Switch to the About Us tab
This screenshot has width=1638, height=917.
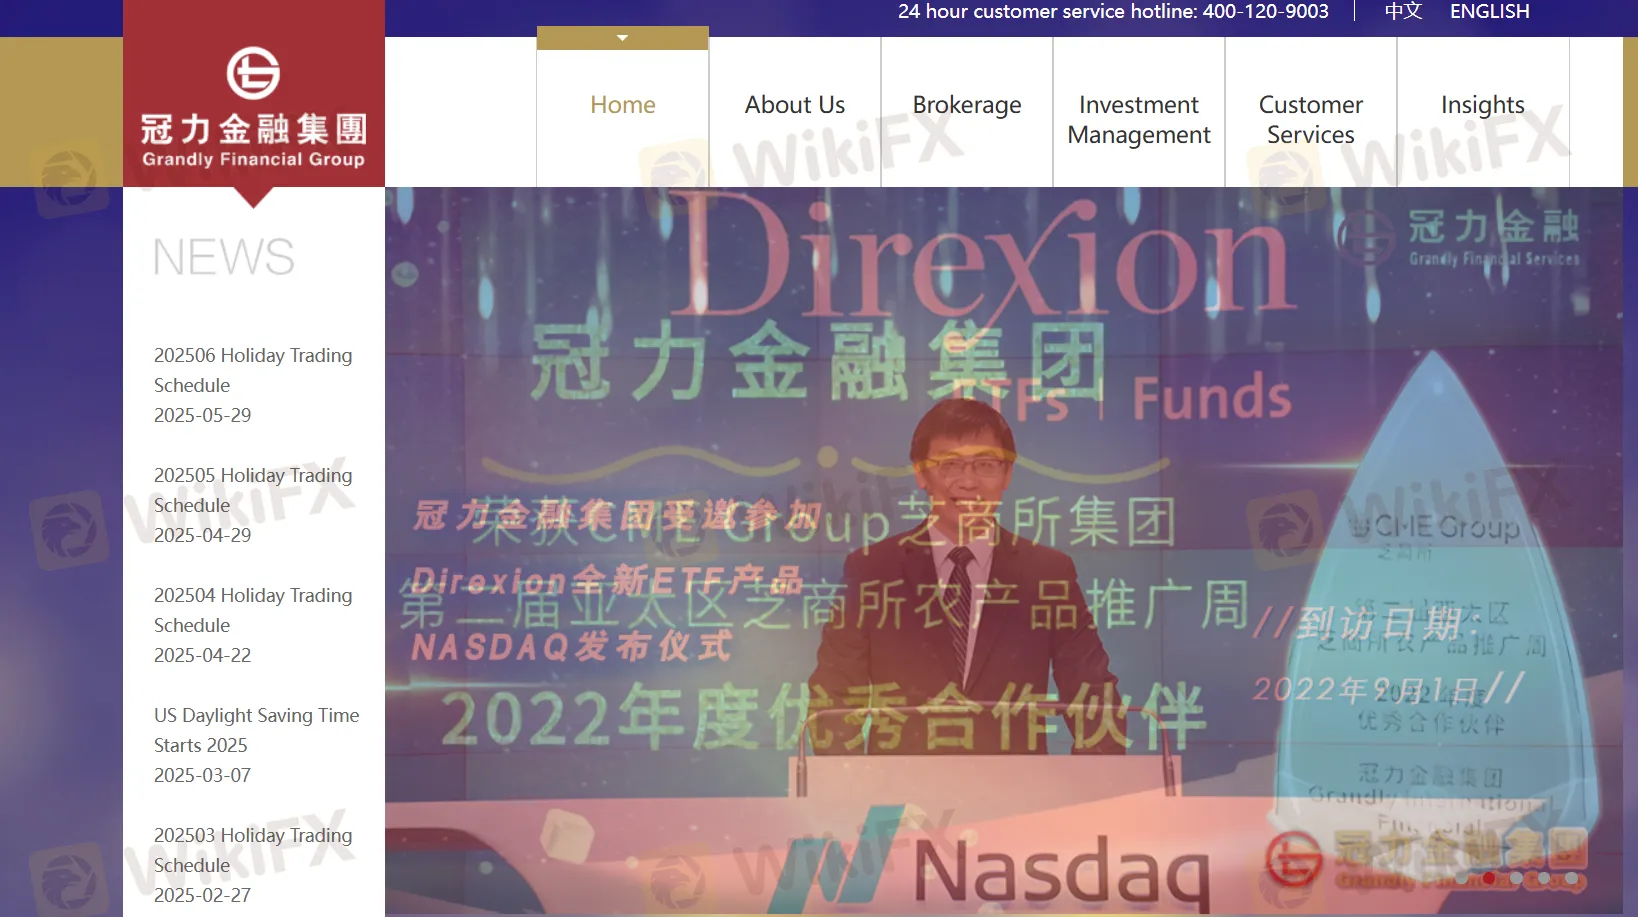click(x=794, y=104)
